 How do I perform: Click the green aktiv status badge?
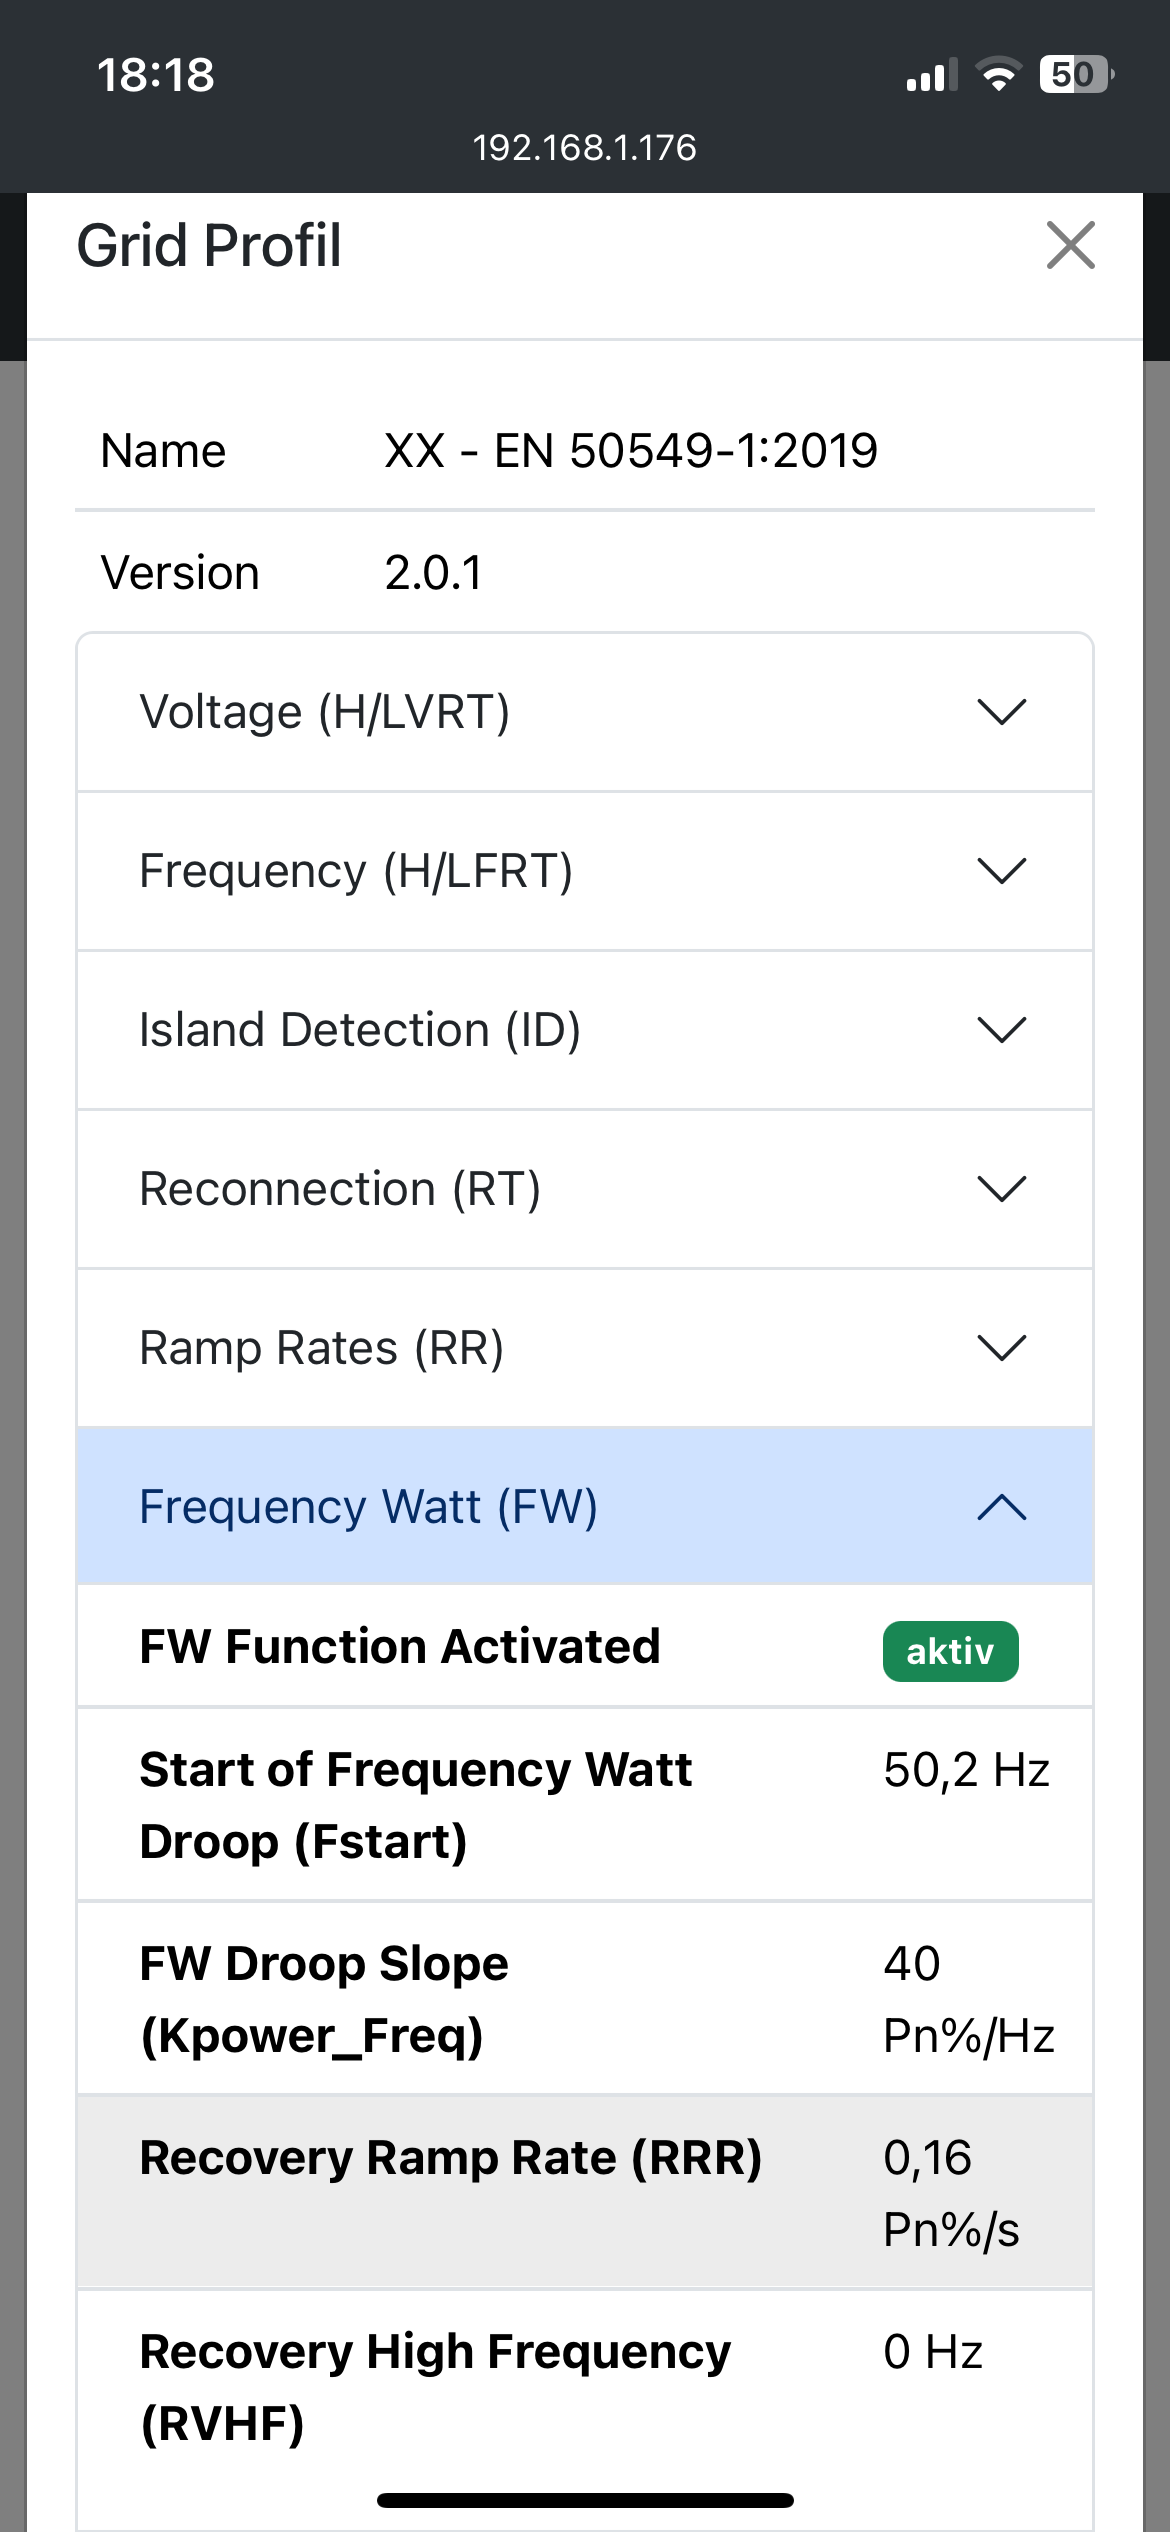950,1651
